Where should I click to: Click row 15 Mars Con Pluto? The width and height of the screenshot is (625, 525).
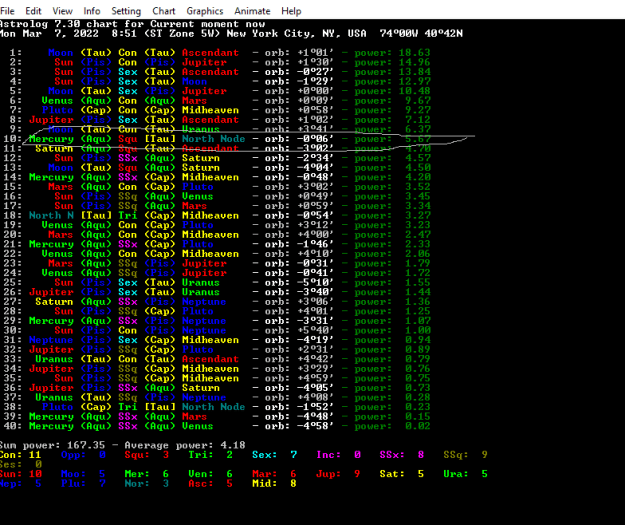click(x=217, y=187)
